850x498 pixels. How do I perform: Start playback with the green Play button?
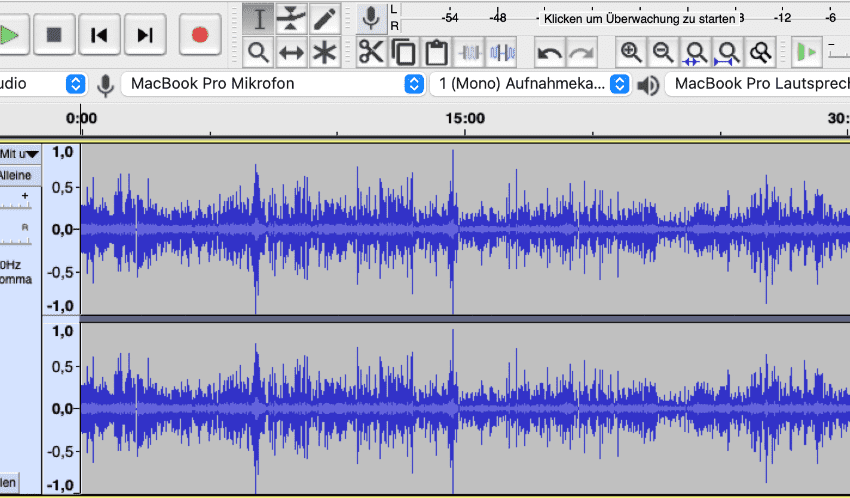point(11,35)
